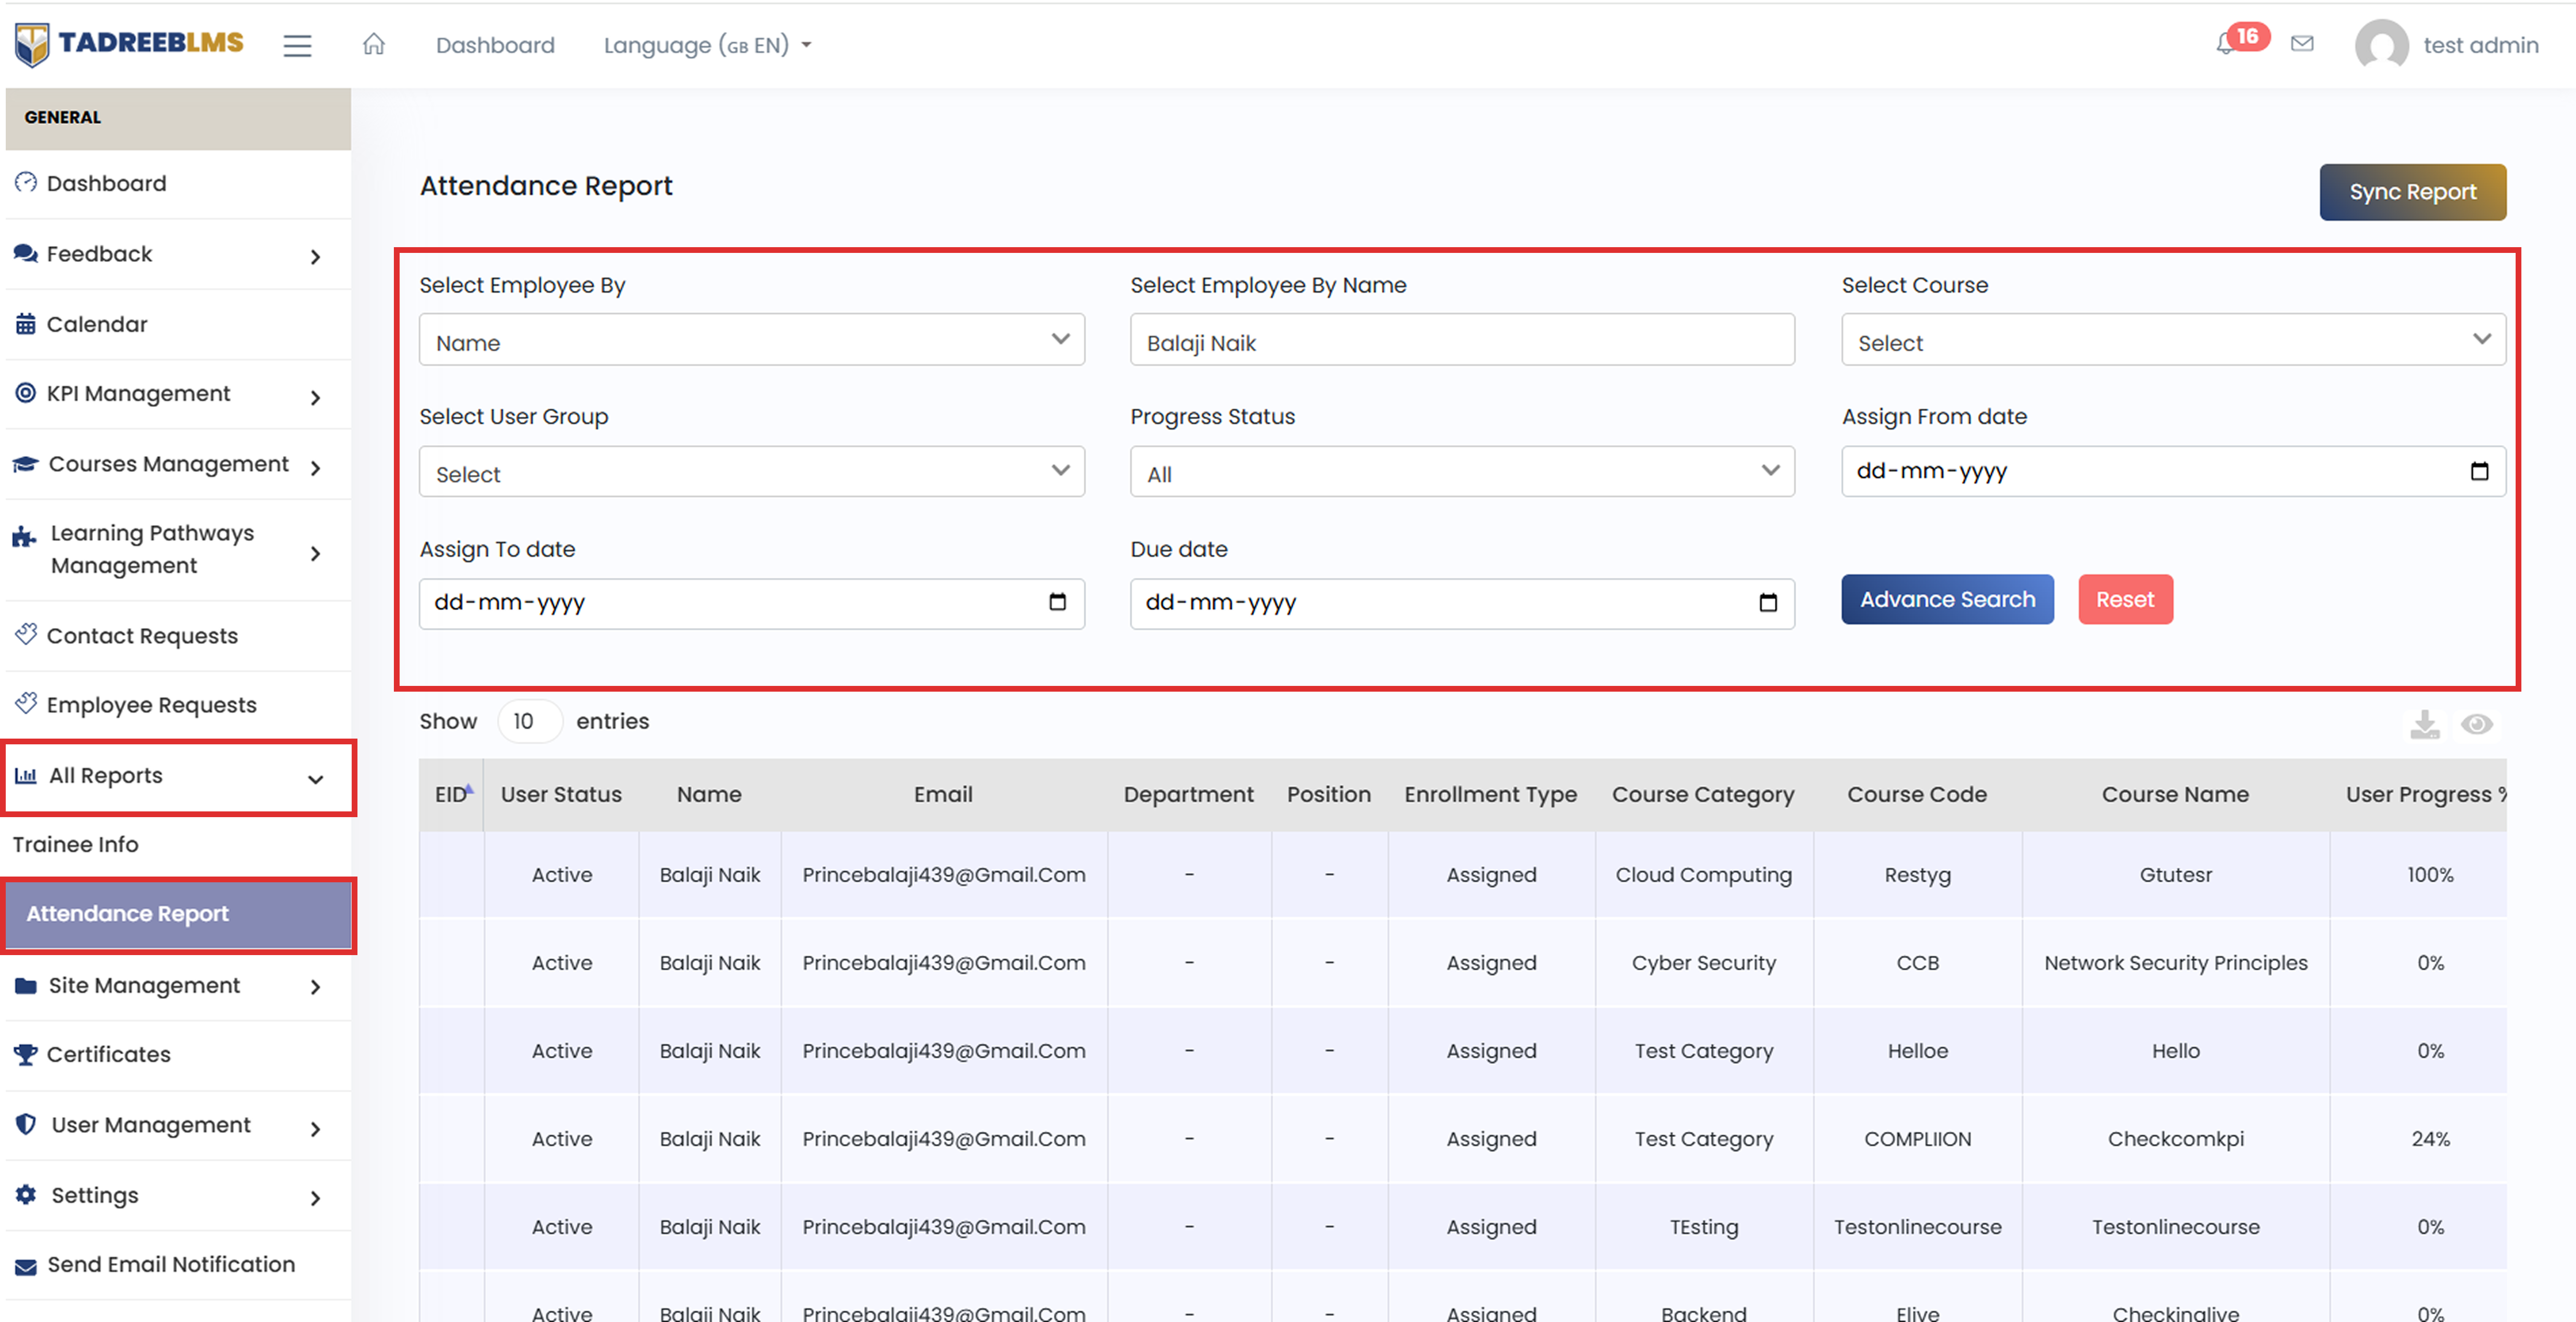Expand Courses Management sidebar menu
2576x1322 pixels.
[x=178, y=465]
